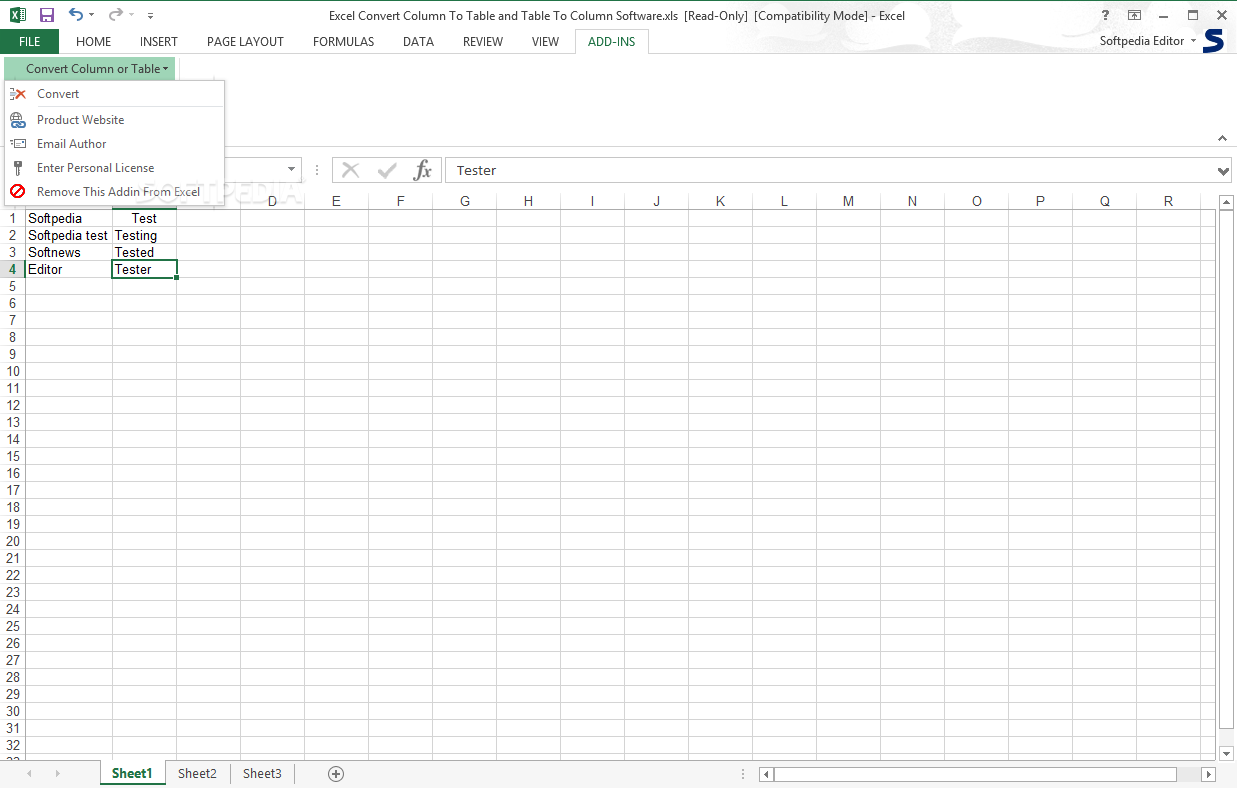Open Excel Help question mark icon
The image size is (1237, 788).
point(1105,15)
